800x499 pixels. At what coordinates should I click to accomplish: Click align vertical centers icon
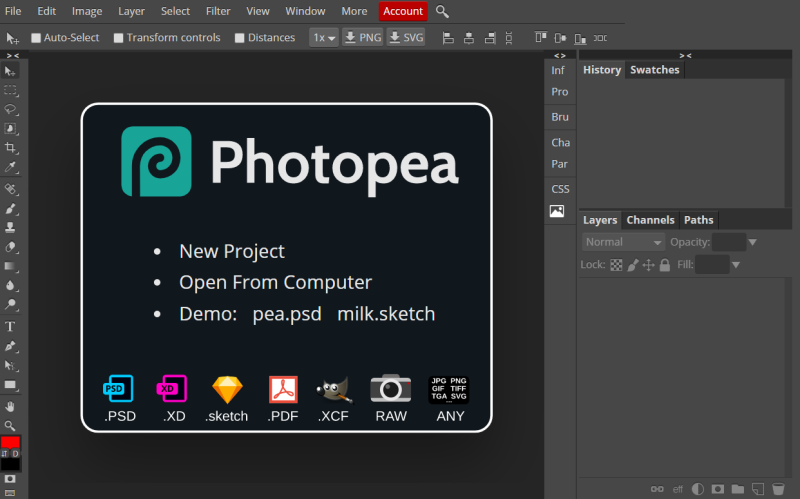[560, 38]
